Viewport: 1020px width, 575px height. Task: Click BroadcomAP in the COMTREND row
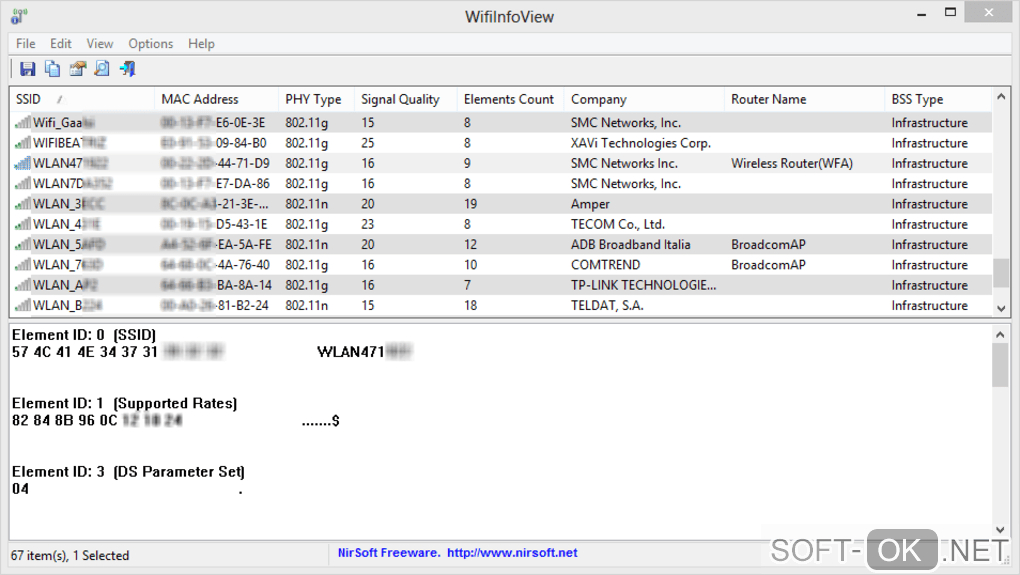(x=768, y=265)
